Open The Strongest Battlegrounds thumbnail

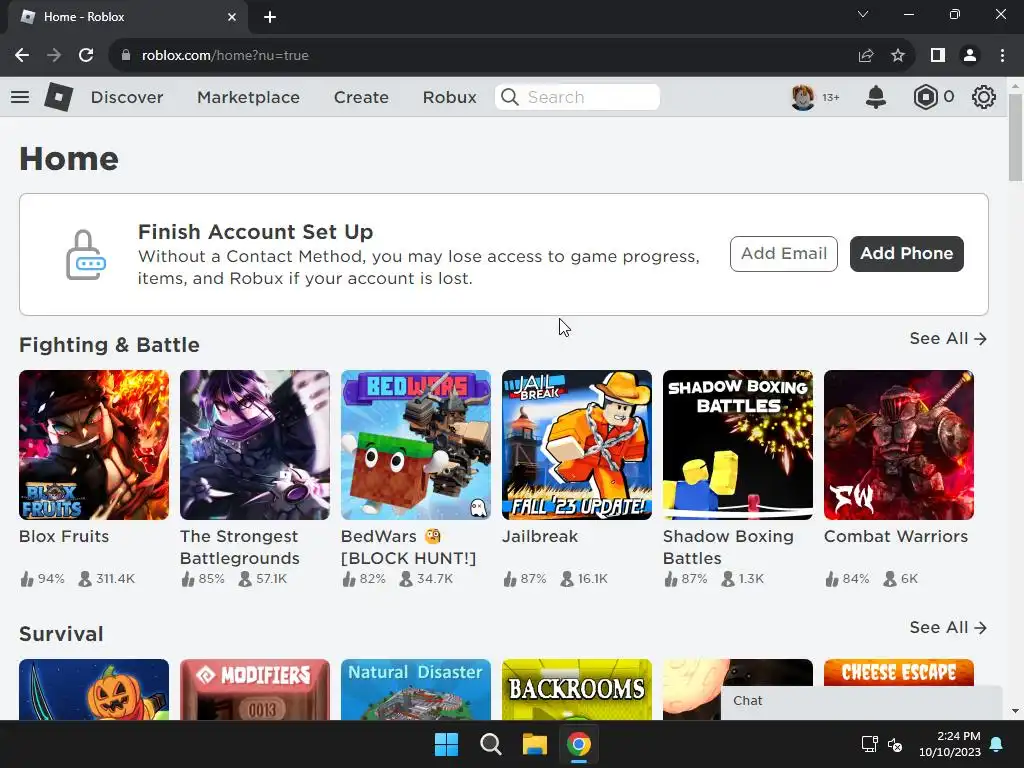tap(255, 445)
